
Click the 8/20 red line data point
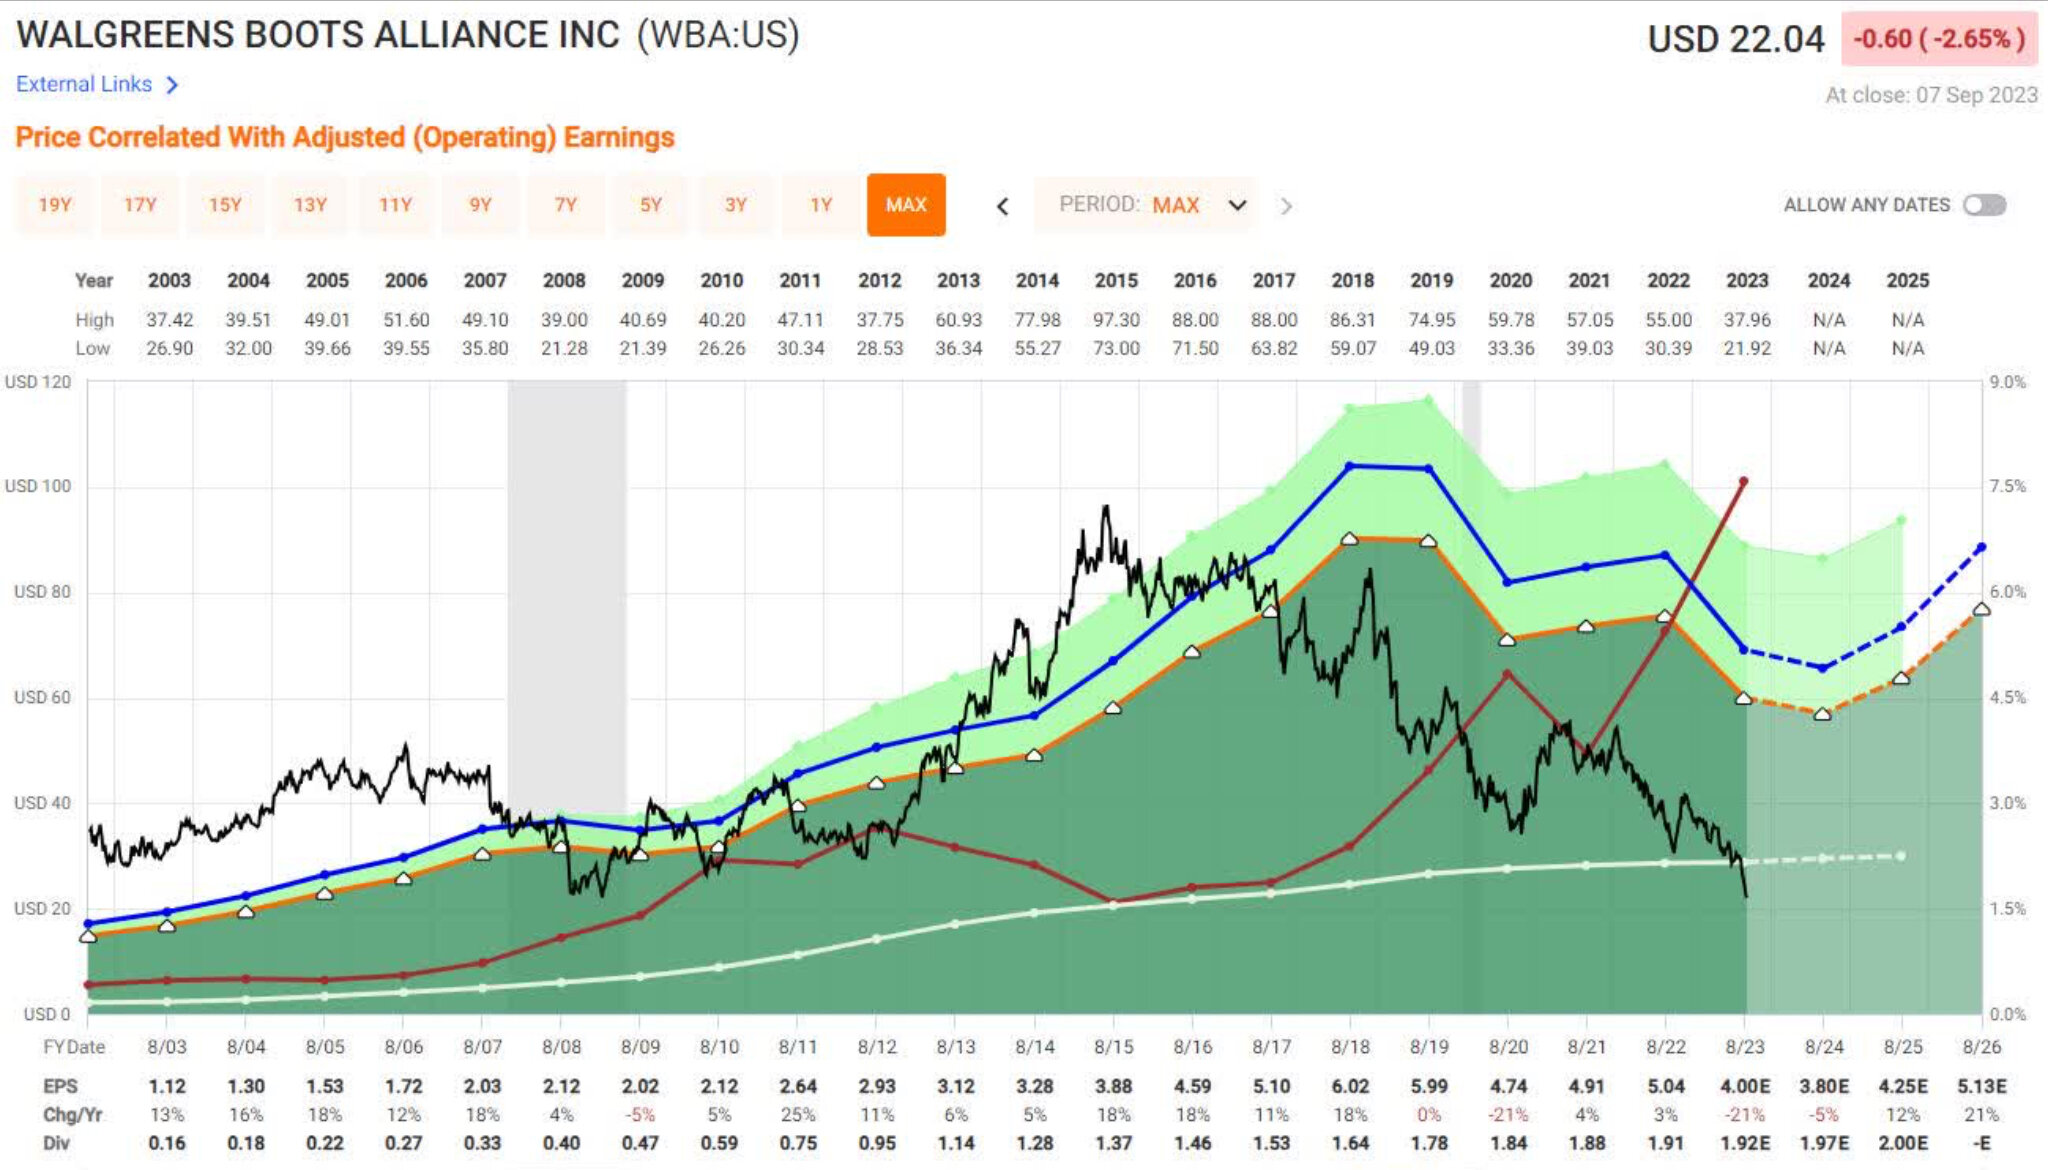(1507, 674)
